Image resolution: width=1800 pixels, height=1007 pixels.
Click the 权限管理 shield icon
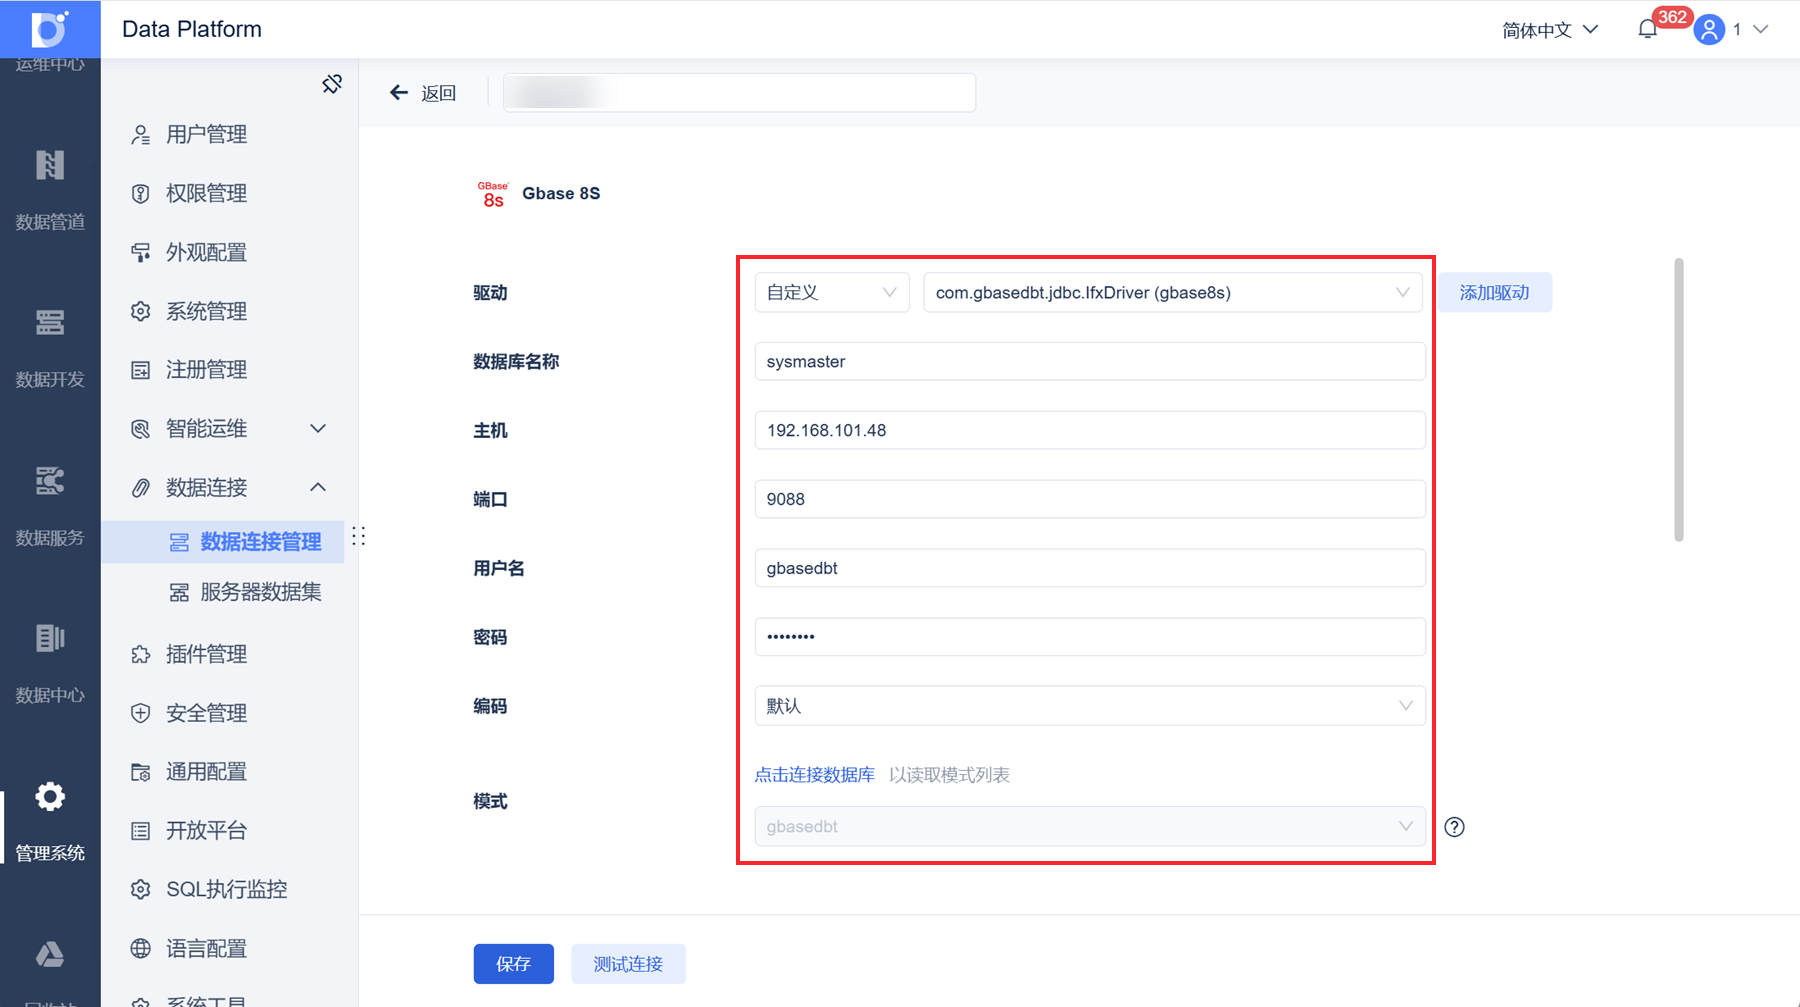click(141, 194)
